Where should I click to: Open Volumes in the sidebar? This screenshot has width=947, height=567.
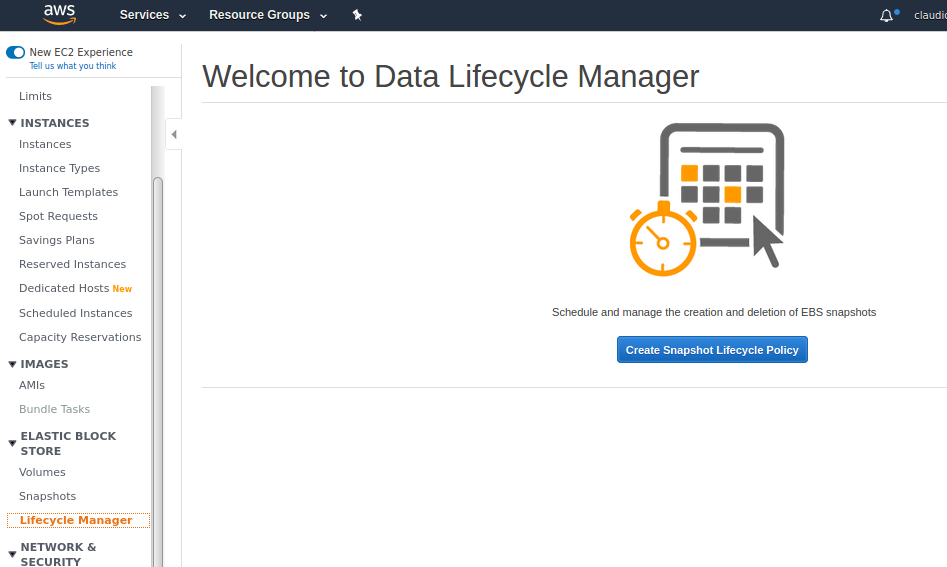[x=42, y=472]
